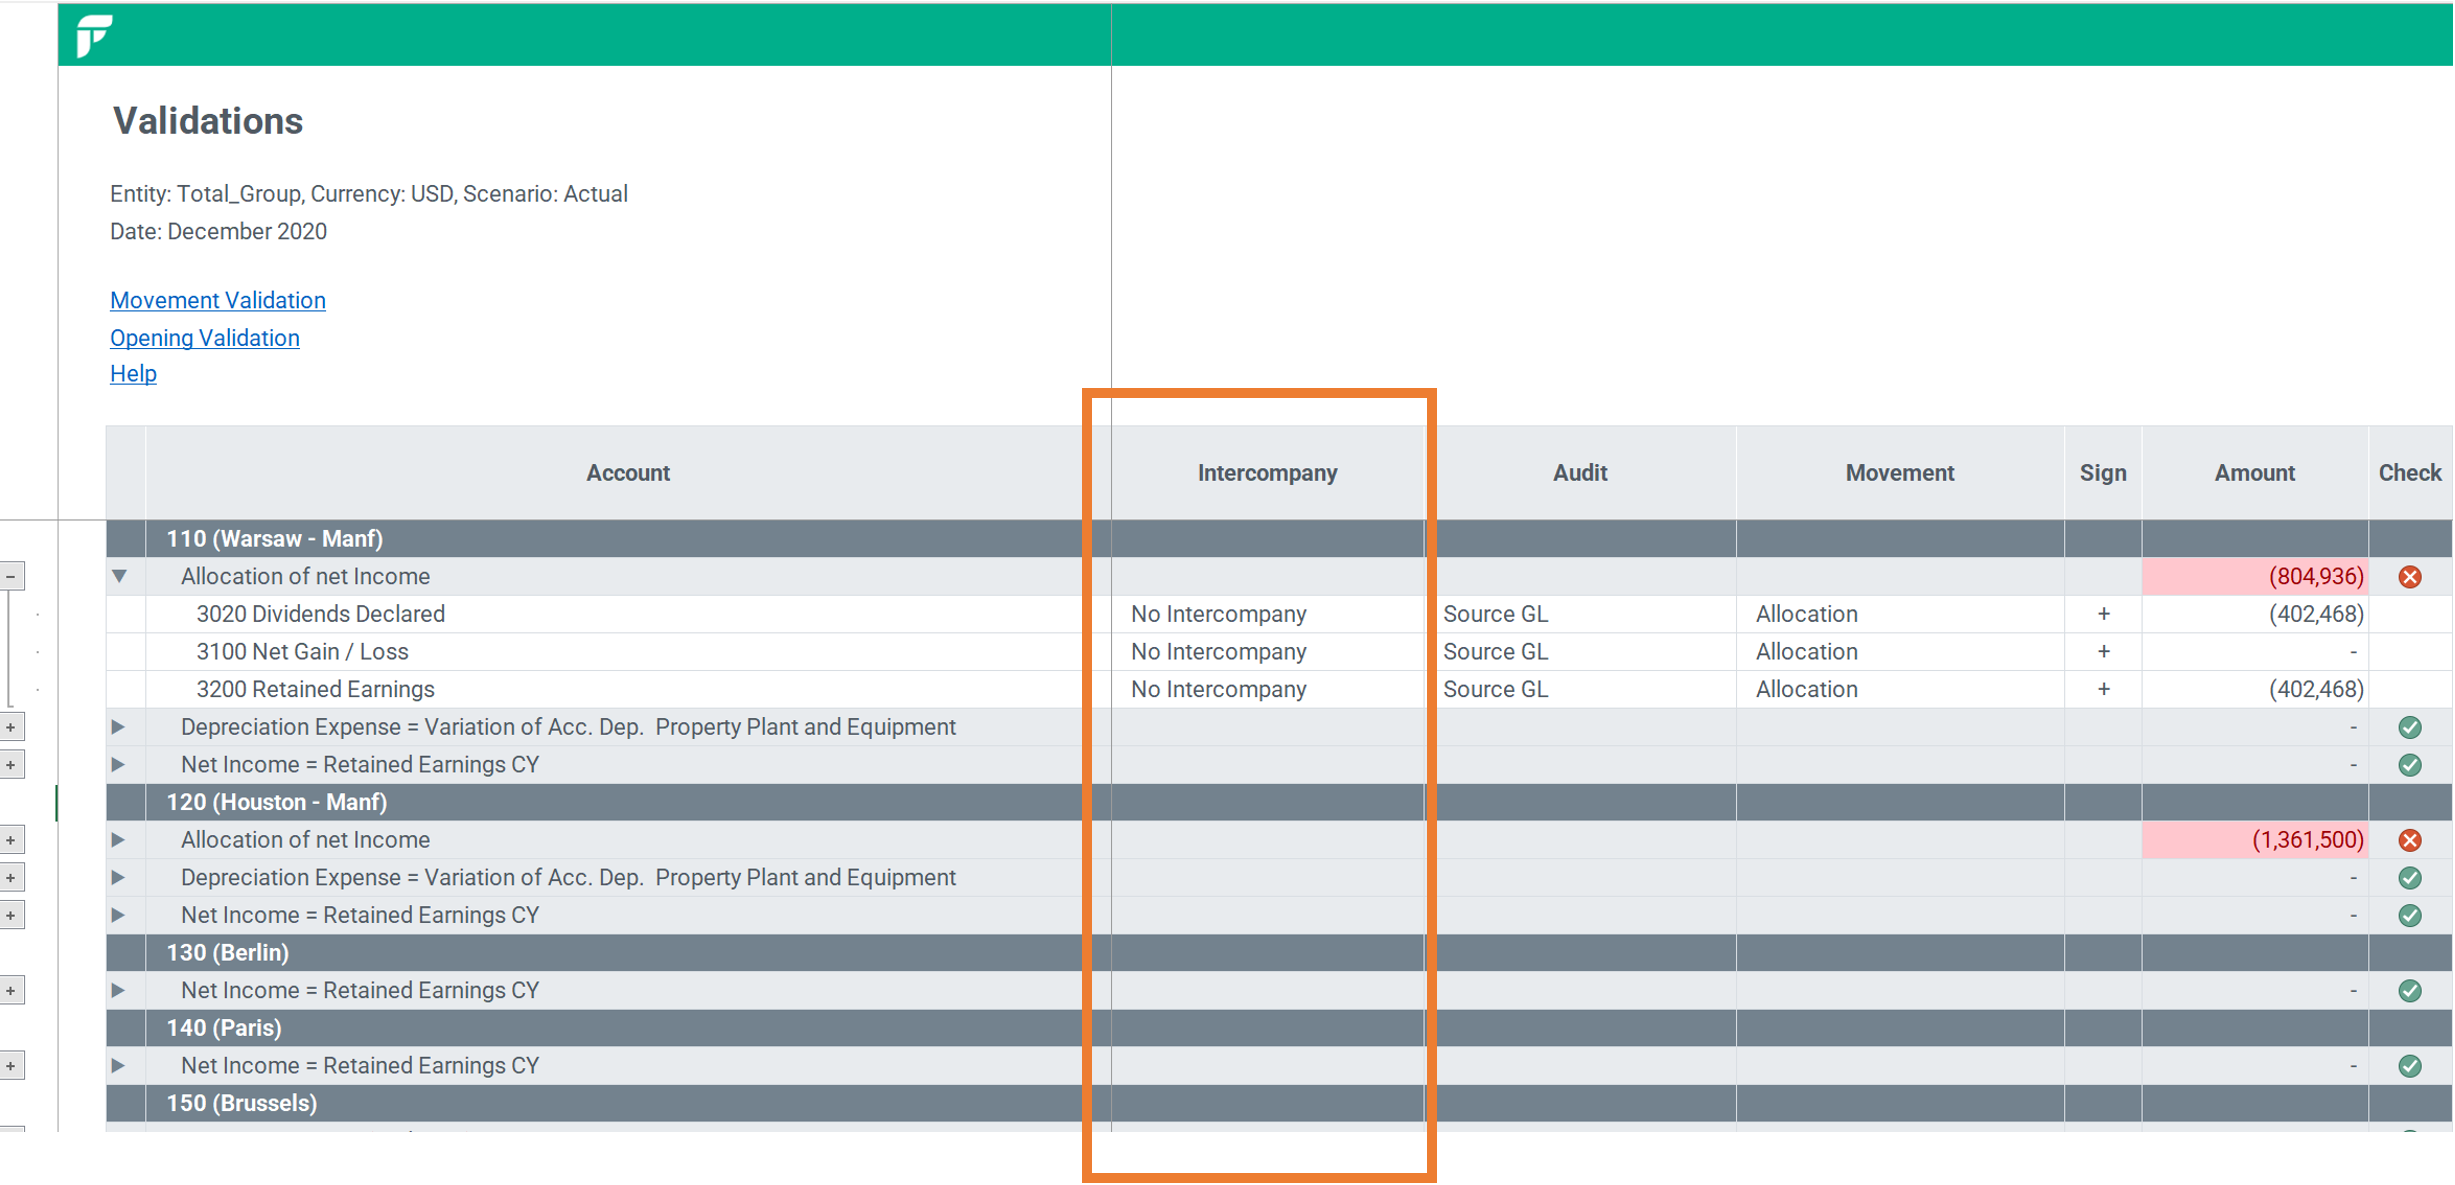The height and width of the screenshot is (1185, 2455).
Task: Select the 120 (Houston - Manf) entity header row
Action: [x=1279, y=802]
